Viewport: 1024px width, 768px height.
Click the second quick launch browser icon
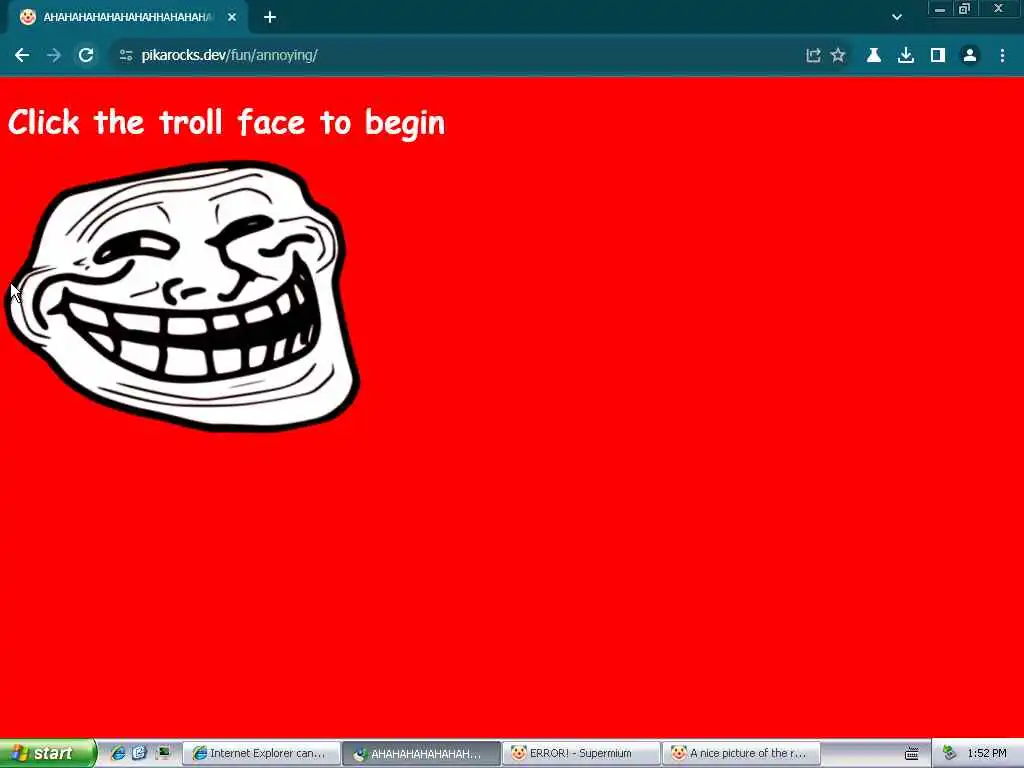click(140, 753)
